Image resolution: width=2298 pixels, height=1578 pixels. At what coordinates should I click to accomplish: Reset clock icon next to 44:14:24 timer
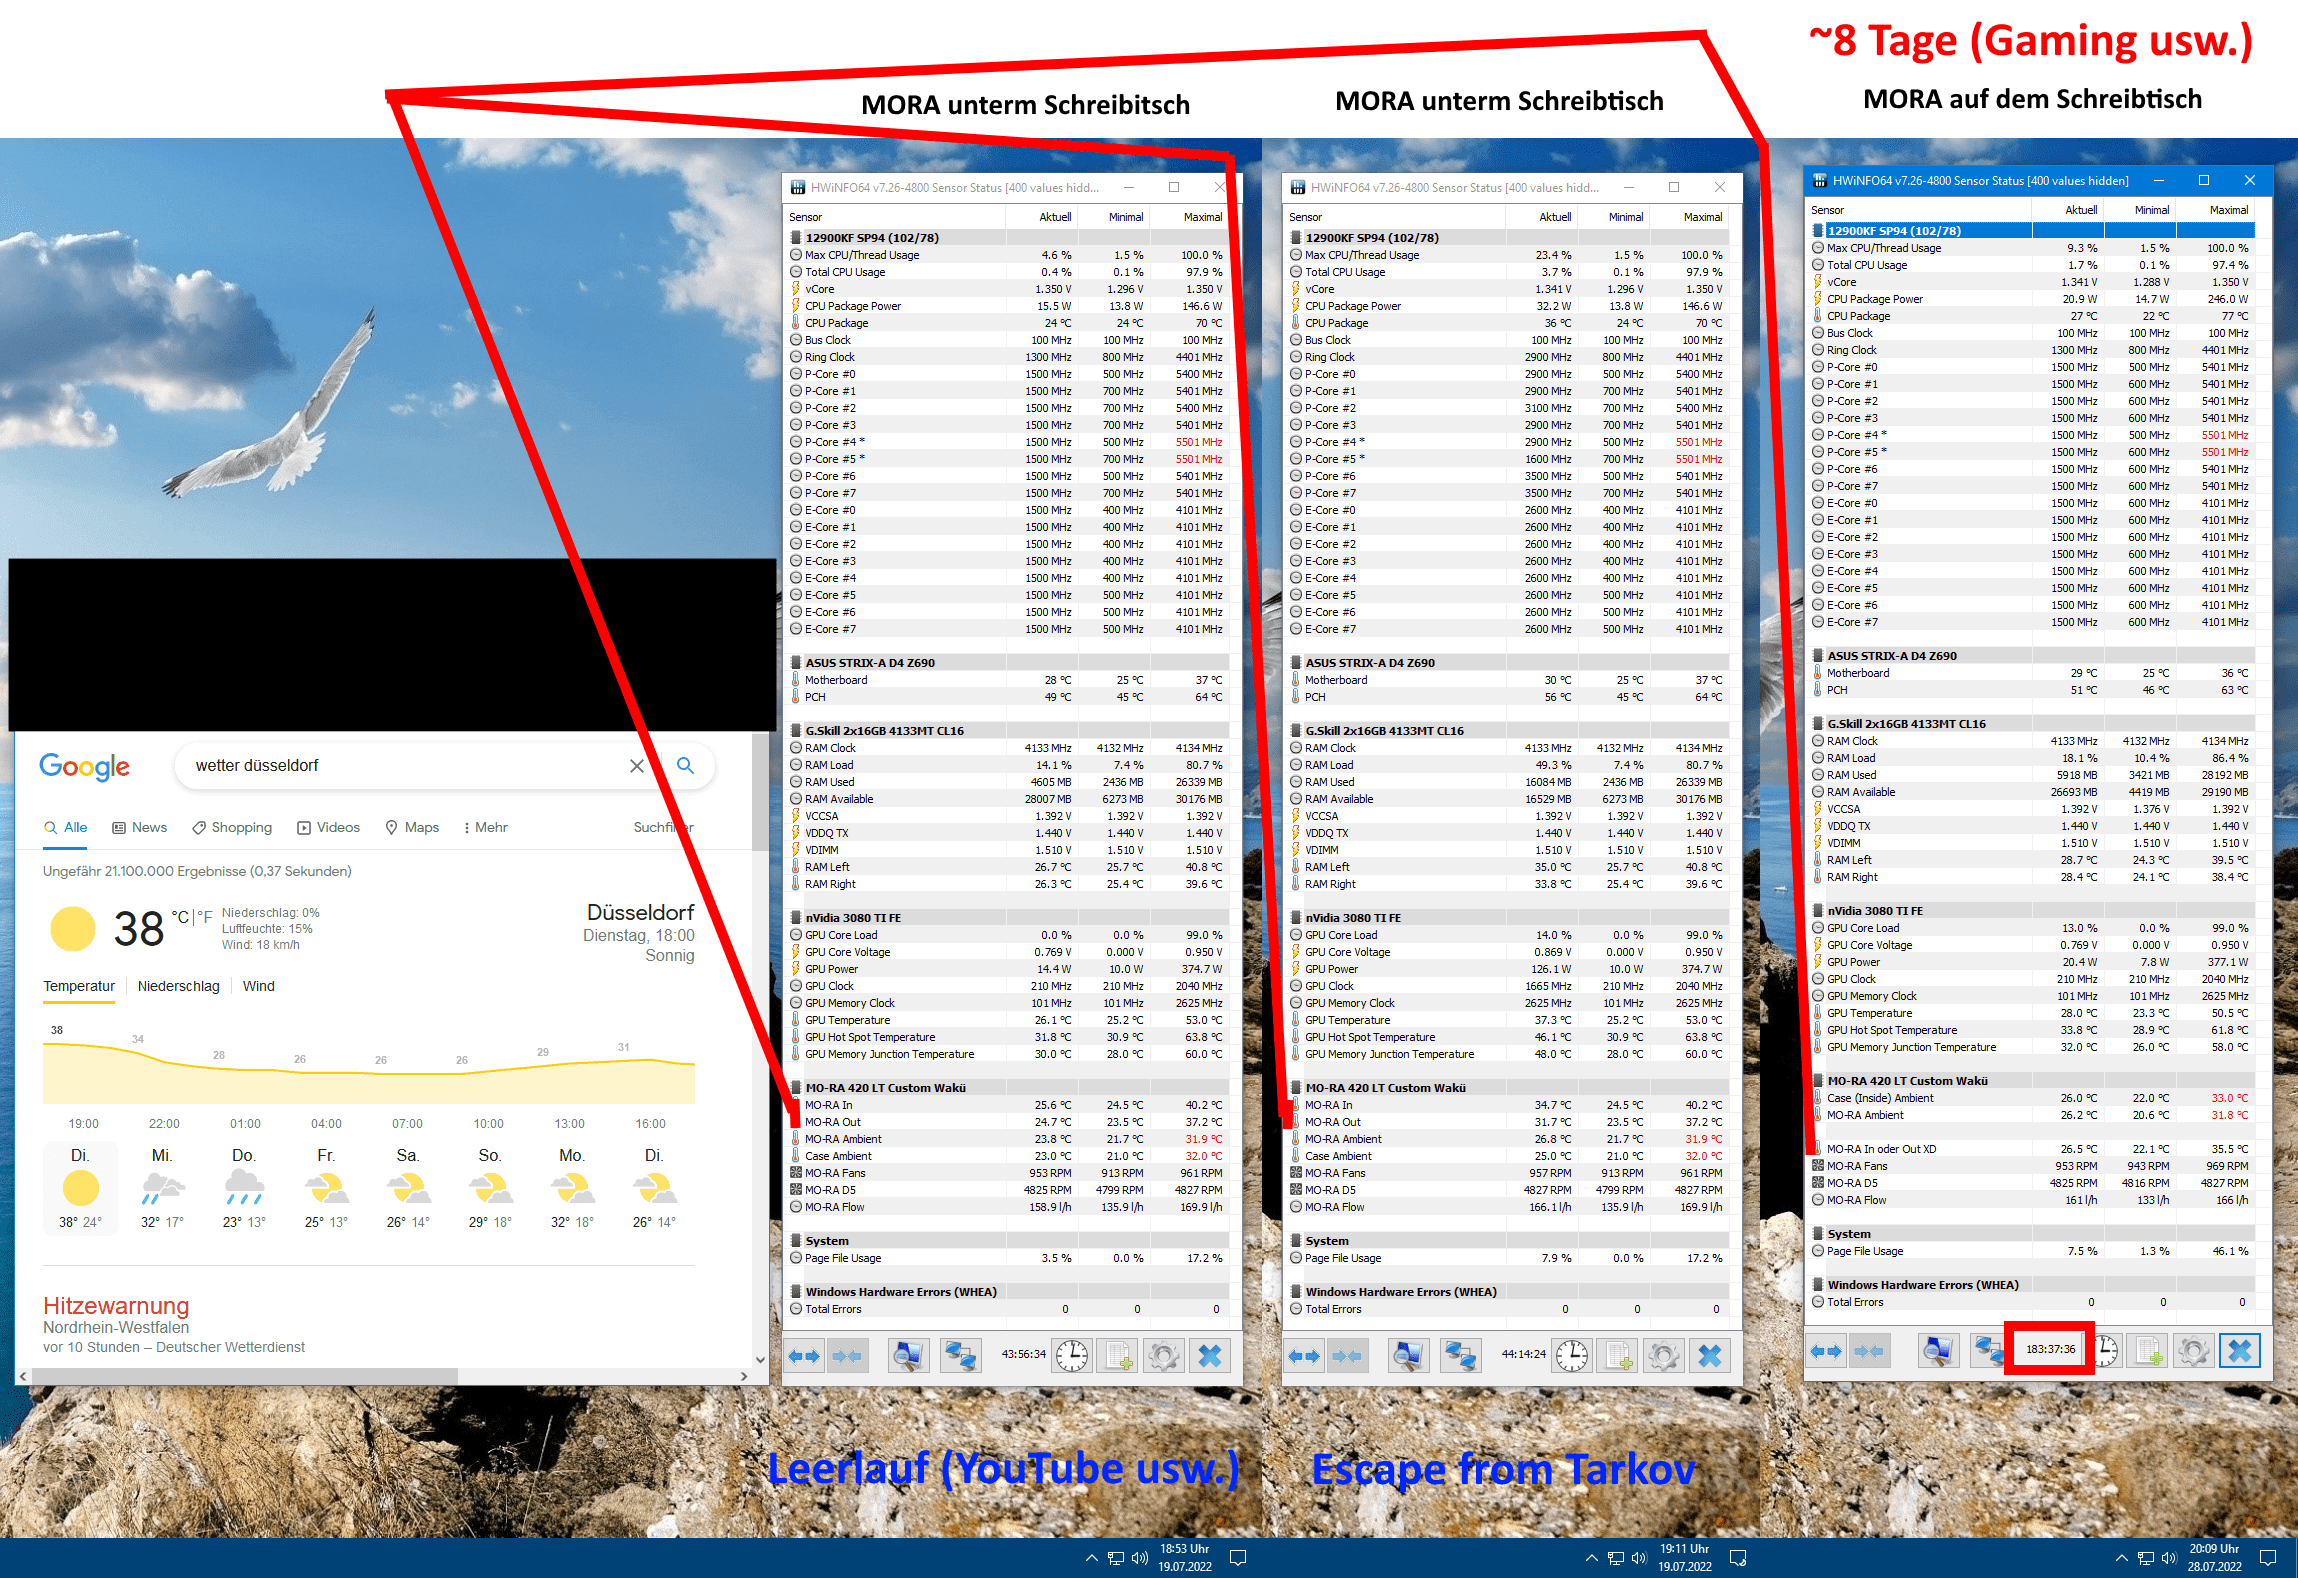click(1572, 1356)
